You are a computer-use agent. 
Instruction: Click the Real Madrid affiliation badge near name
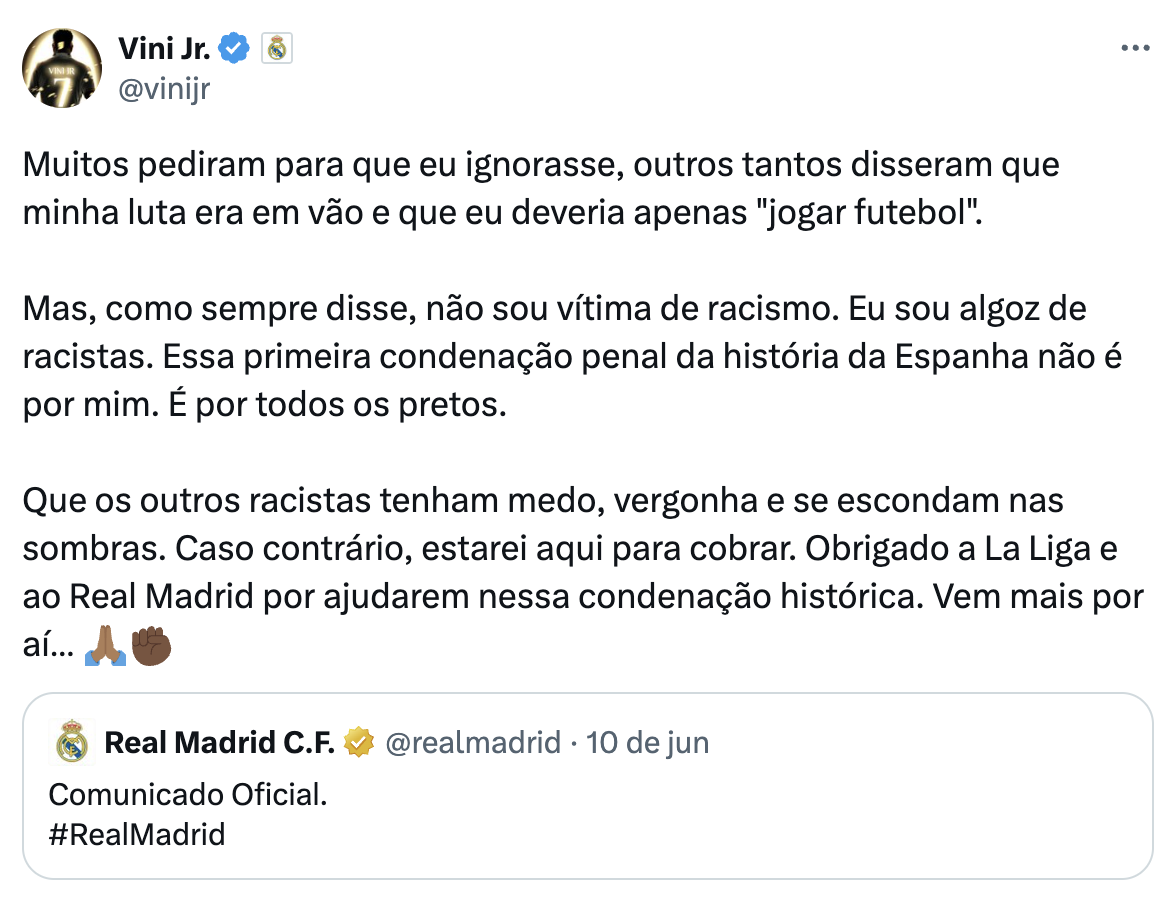[277, 49]
